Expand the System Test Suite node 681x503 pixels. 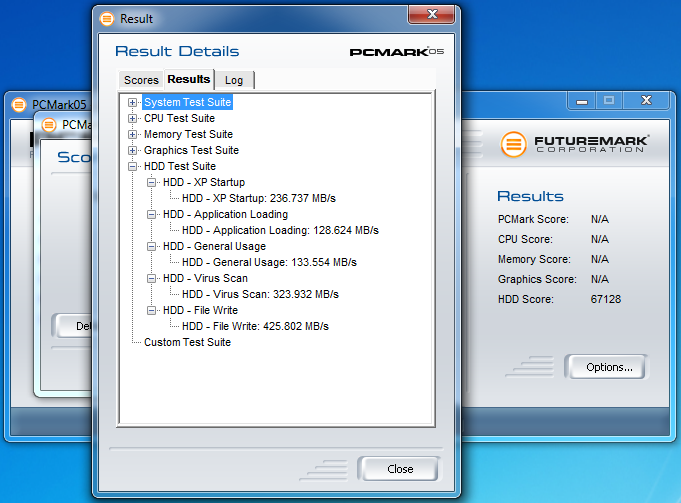pyautogui.click(x=132, y=103)
